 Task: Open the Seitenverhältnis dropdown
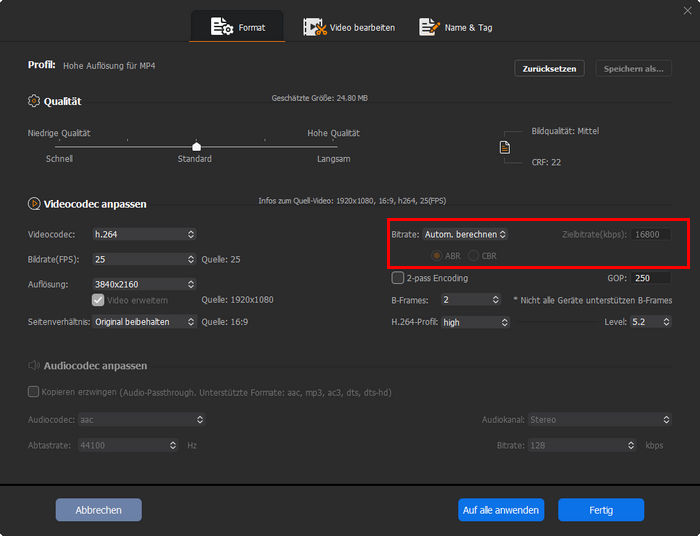pos(144,322)
